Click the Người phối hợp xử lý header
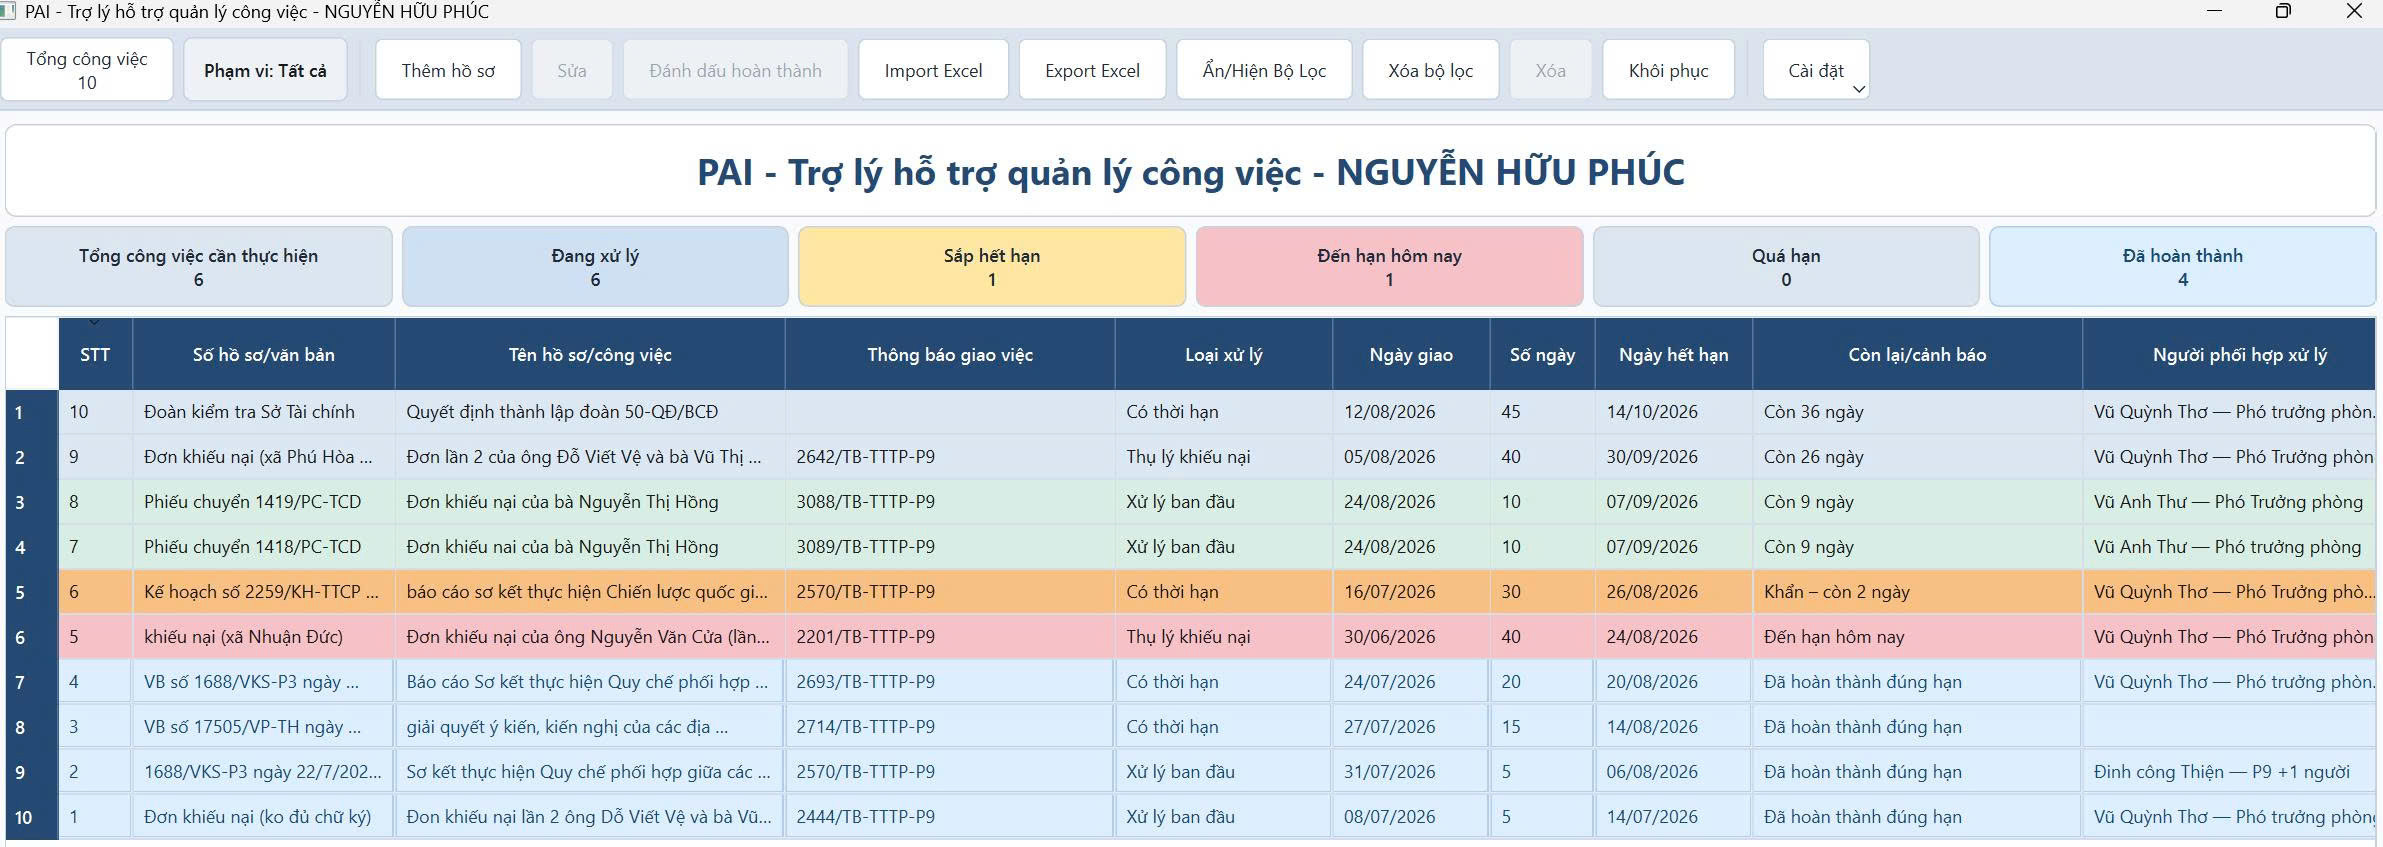The image size is (2383, 847). pyautogui.click(x=2229, y=354)
